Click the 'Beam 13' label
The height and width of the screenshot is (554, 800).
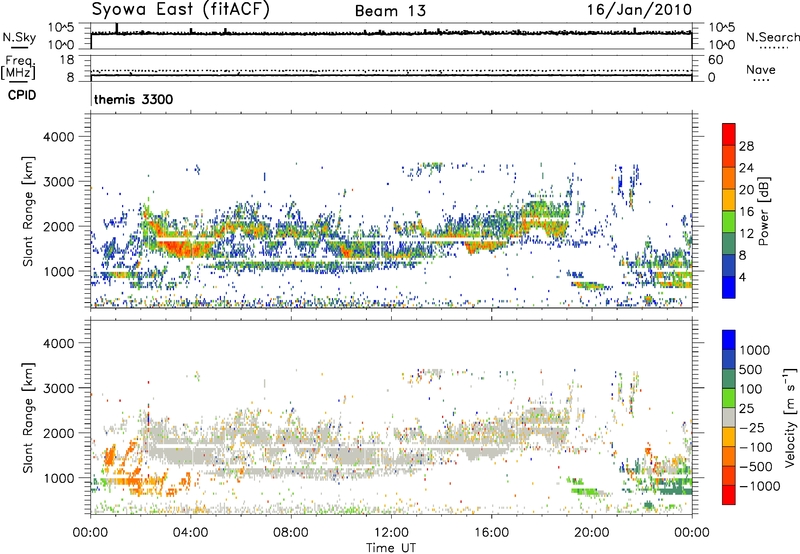[390, 11]
